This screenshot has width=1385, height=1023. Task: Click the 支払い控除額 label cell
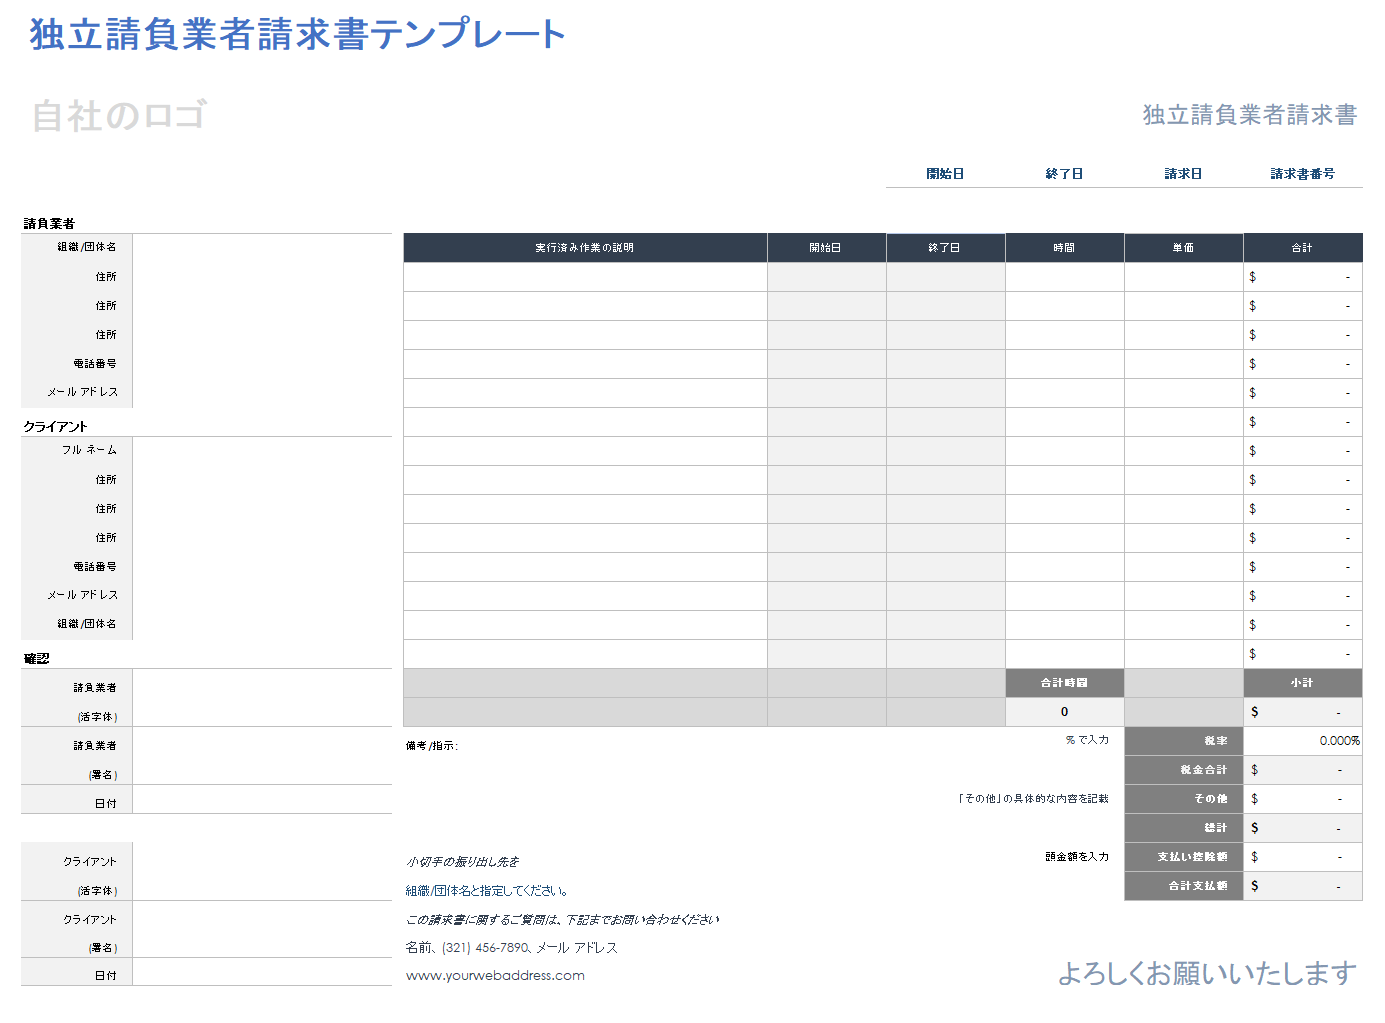[x=1183, y=857]
